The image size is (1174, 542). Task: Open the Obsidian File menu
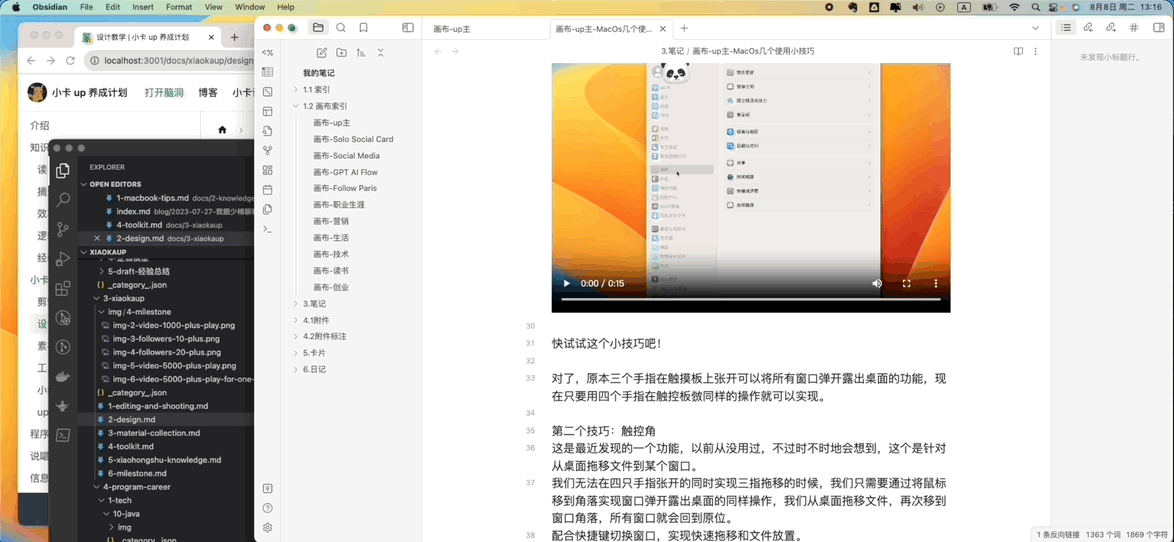[x=86, y=7]
